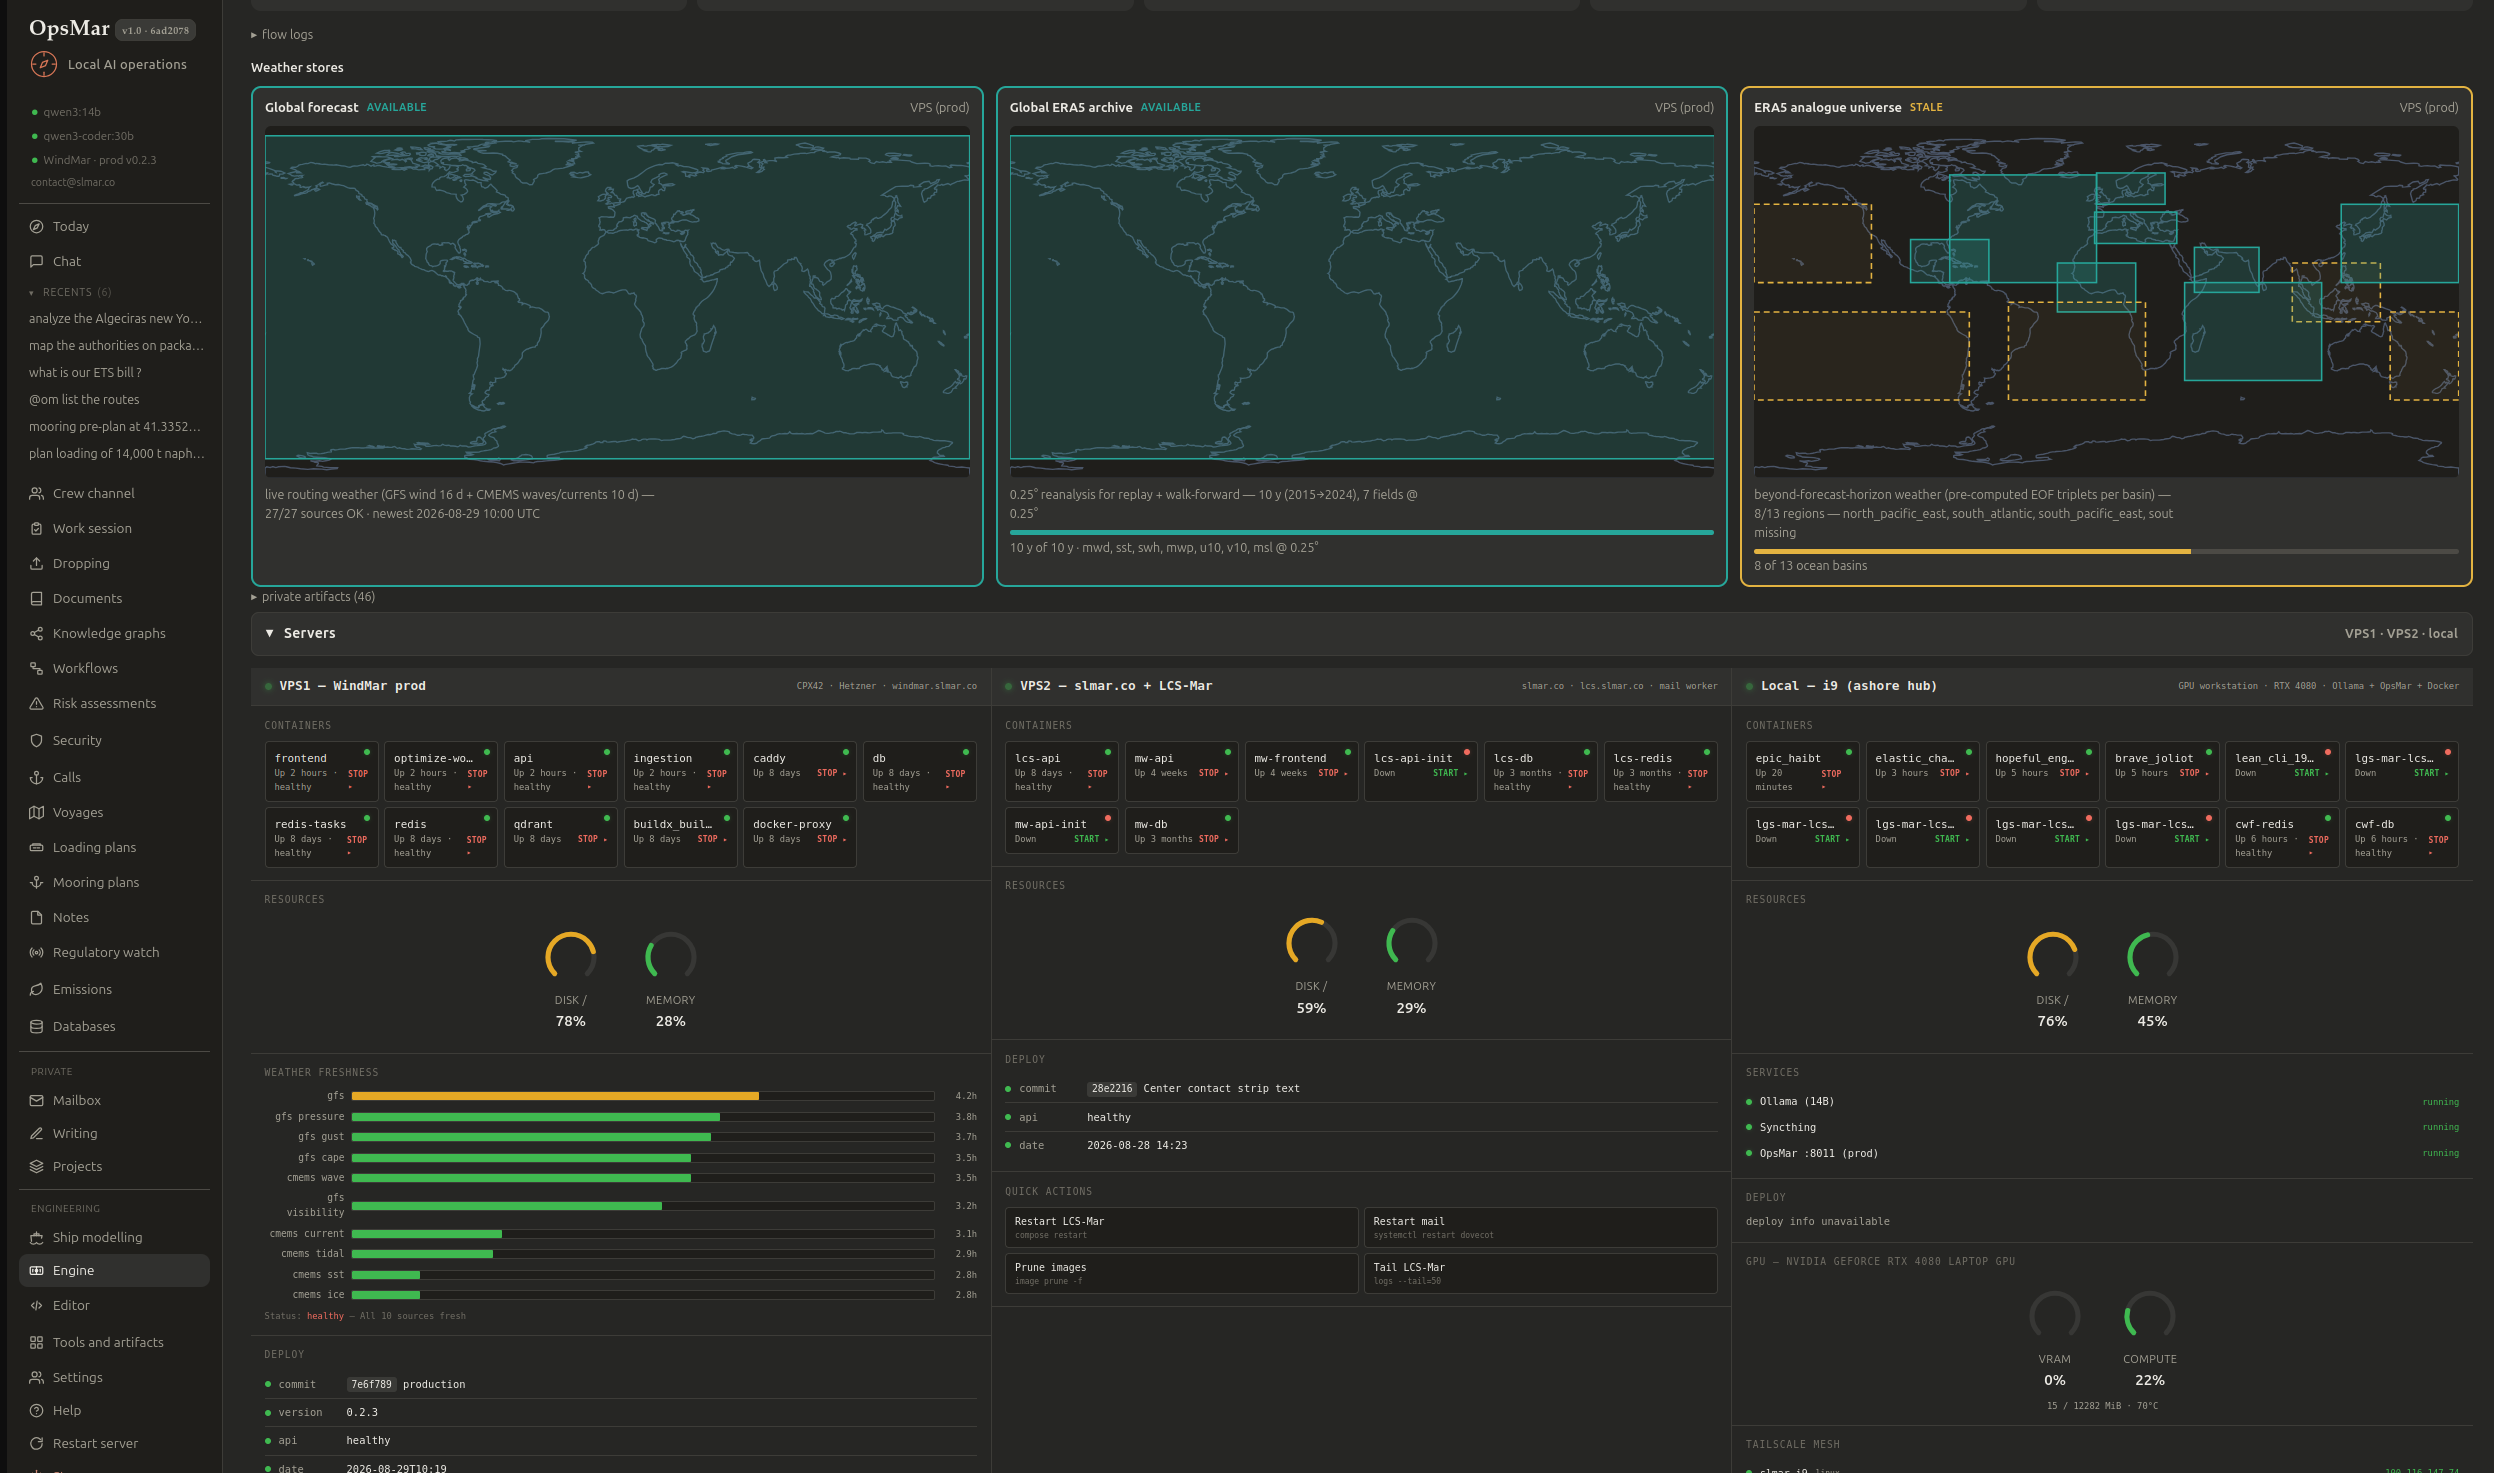
Task: Click the Notes file icon
Action: tap(36, 918)
